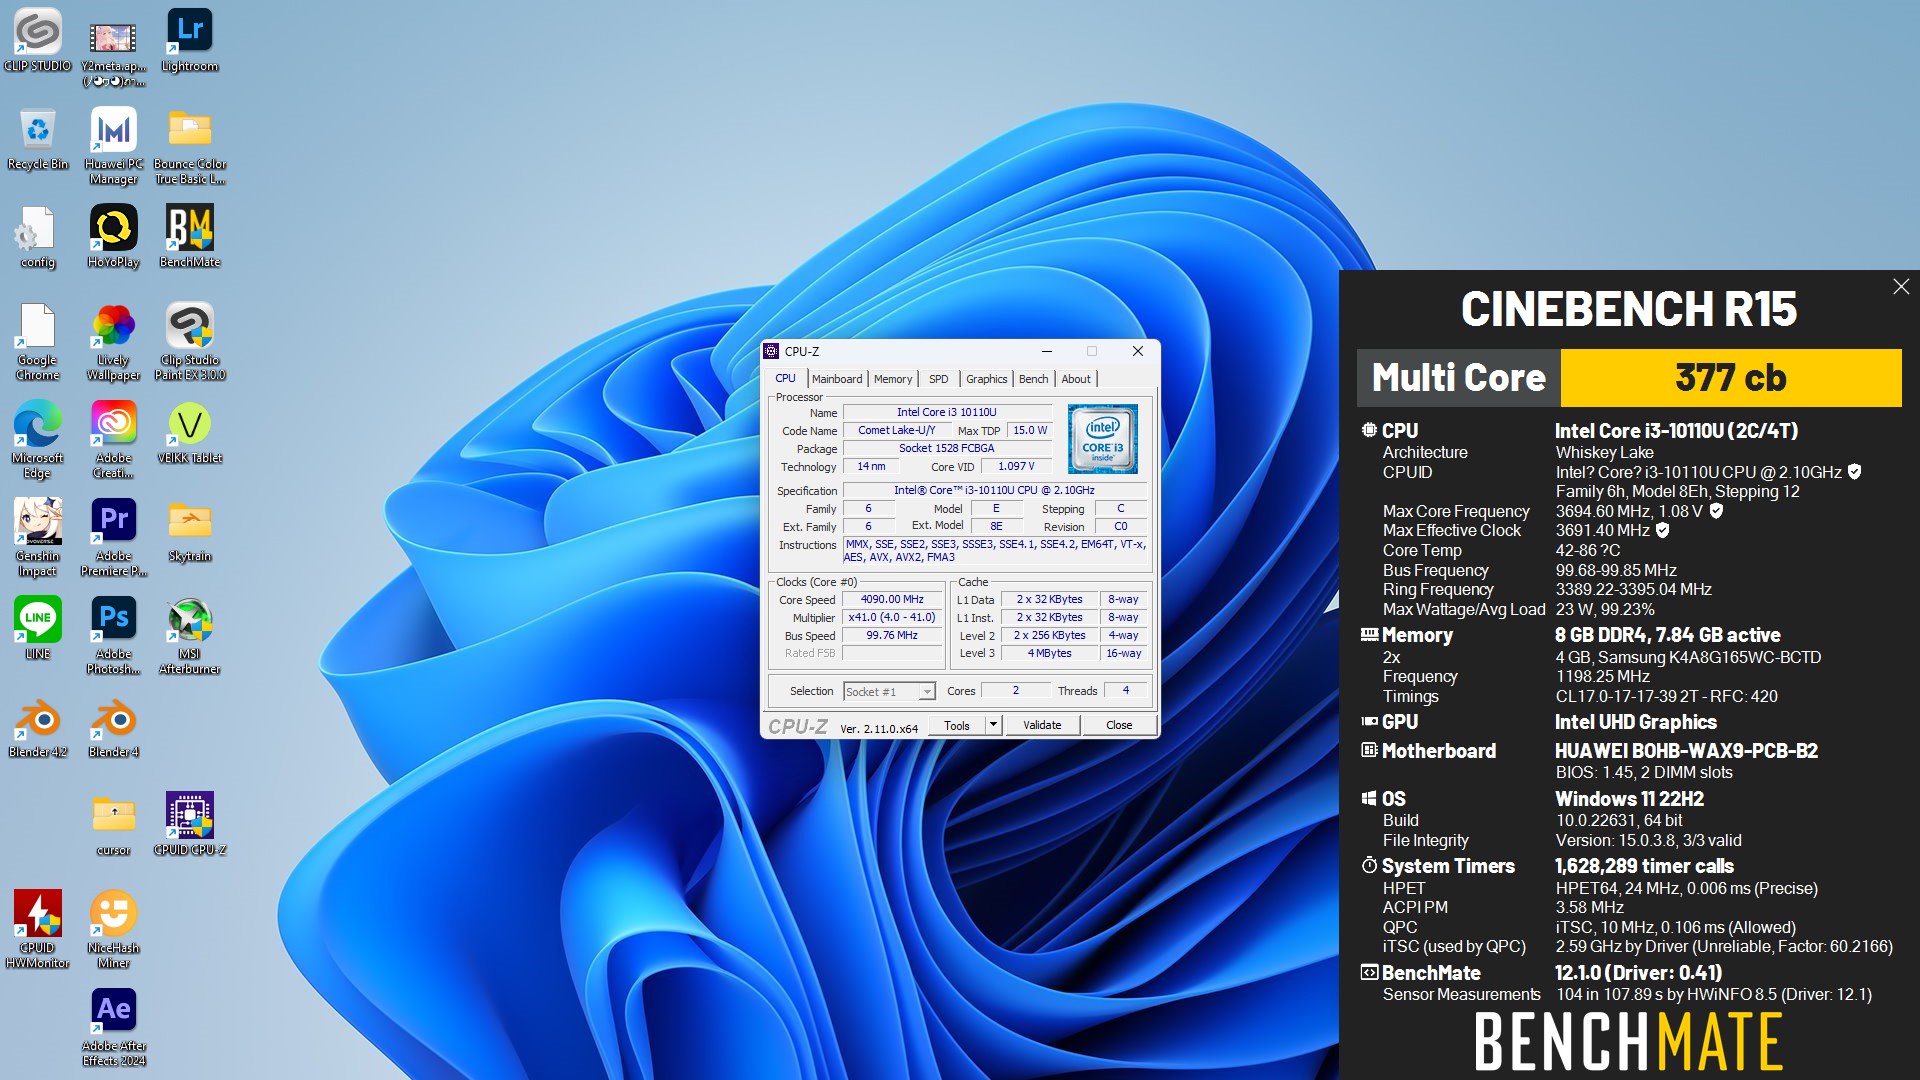
Task: Click the HUAWEI BOHB-WAX9-PCB-B2 motherboard text
Action: (x=1686, y=751)
